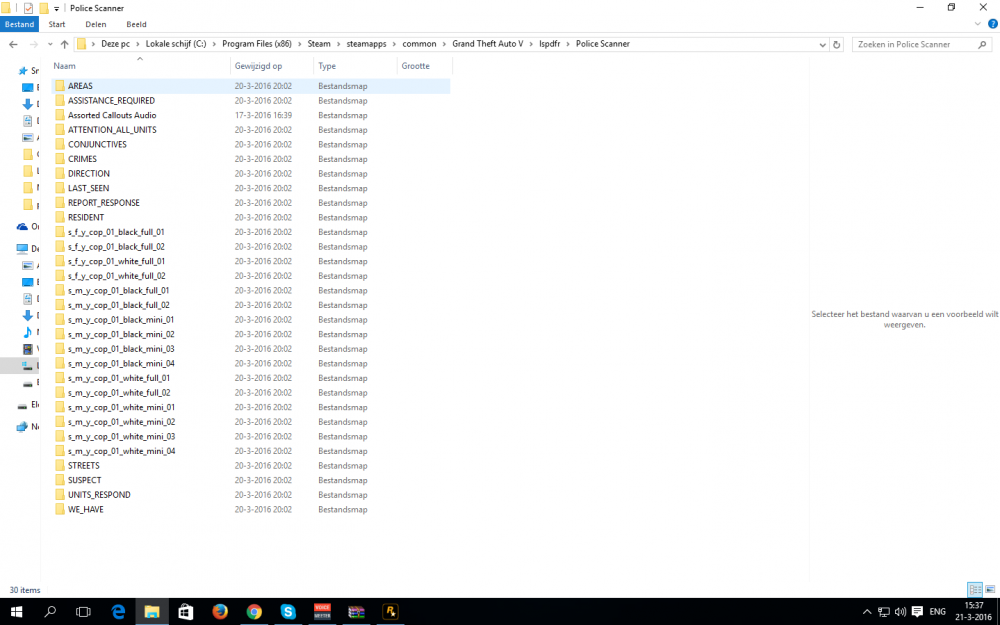Open the Delen ribbon tab
Viewport: 1000px width, 625px height.
(96, 24)
